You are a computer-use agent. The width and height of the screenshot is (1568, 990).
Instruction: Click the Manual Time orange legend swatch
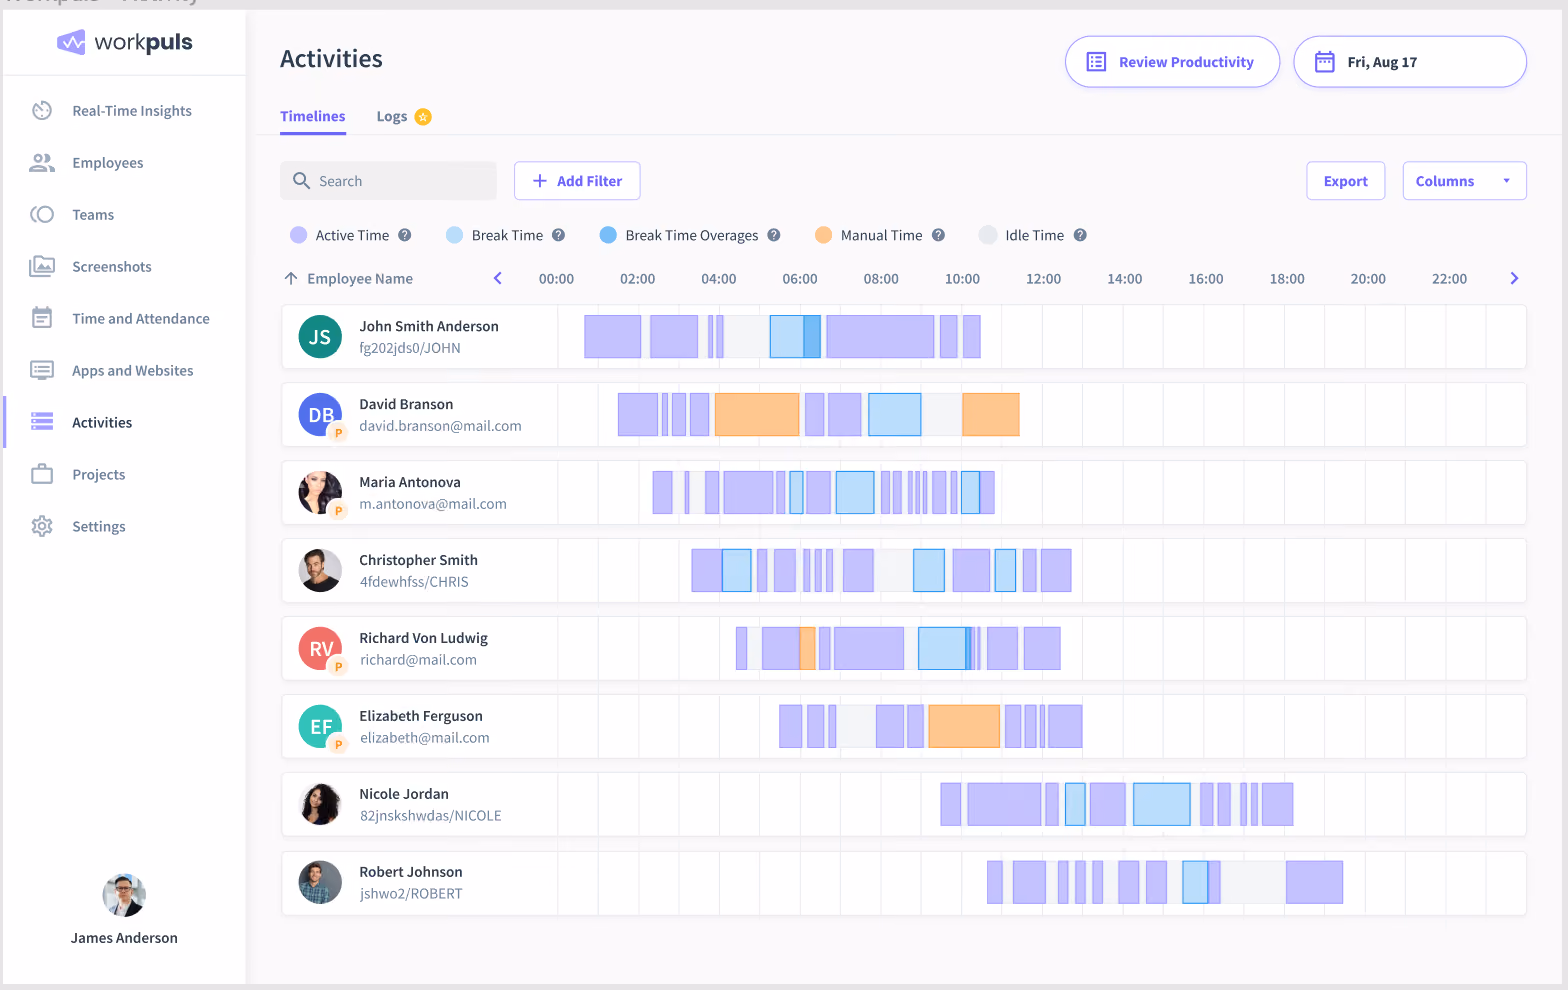tap(823, 235)
